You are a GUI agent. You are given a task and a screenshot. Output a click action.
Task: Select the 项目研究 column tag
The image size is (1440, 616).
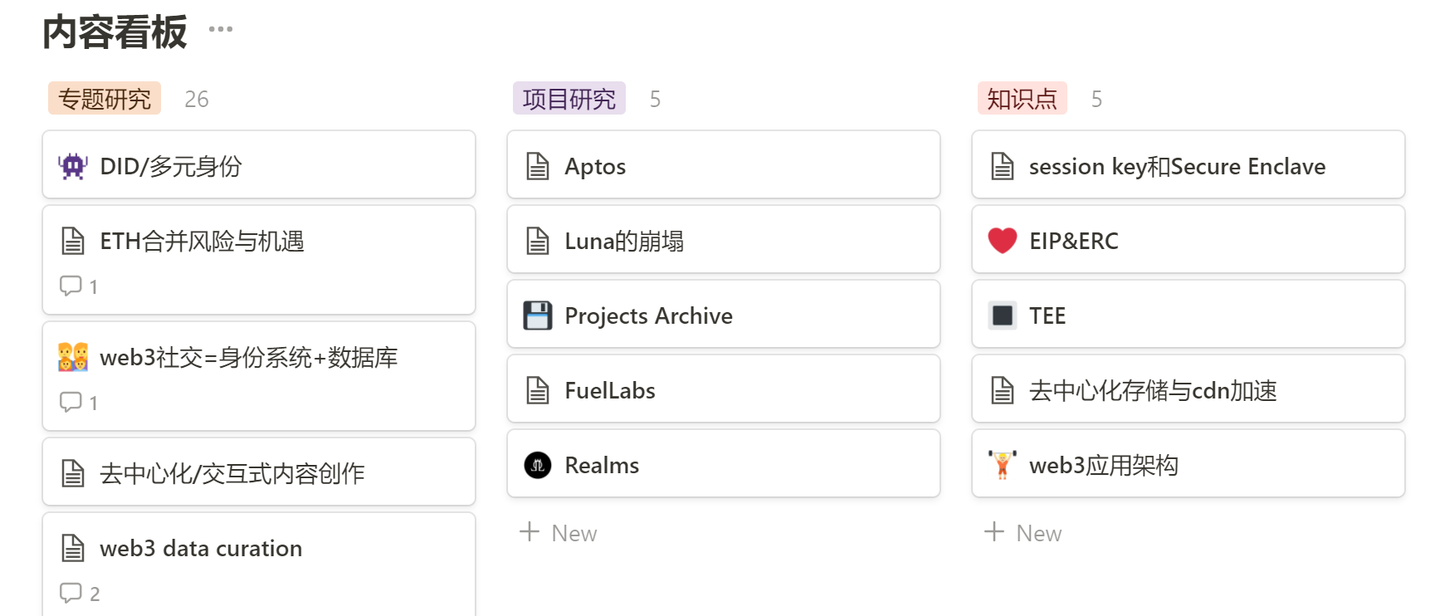pos(569,99)
